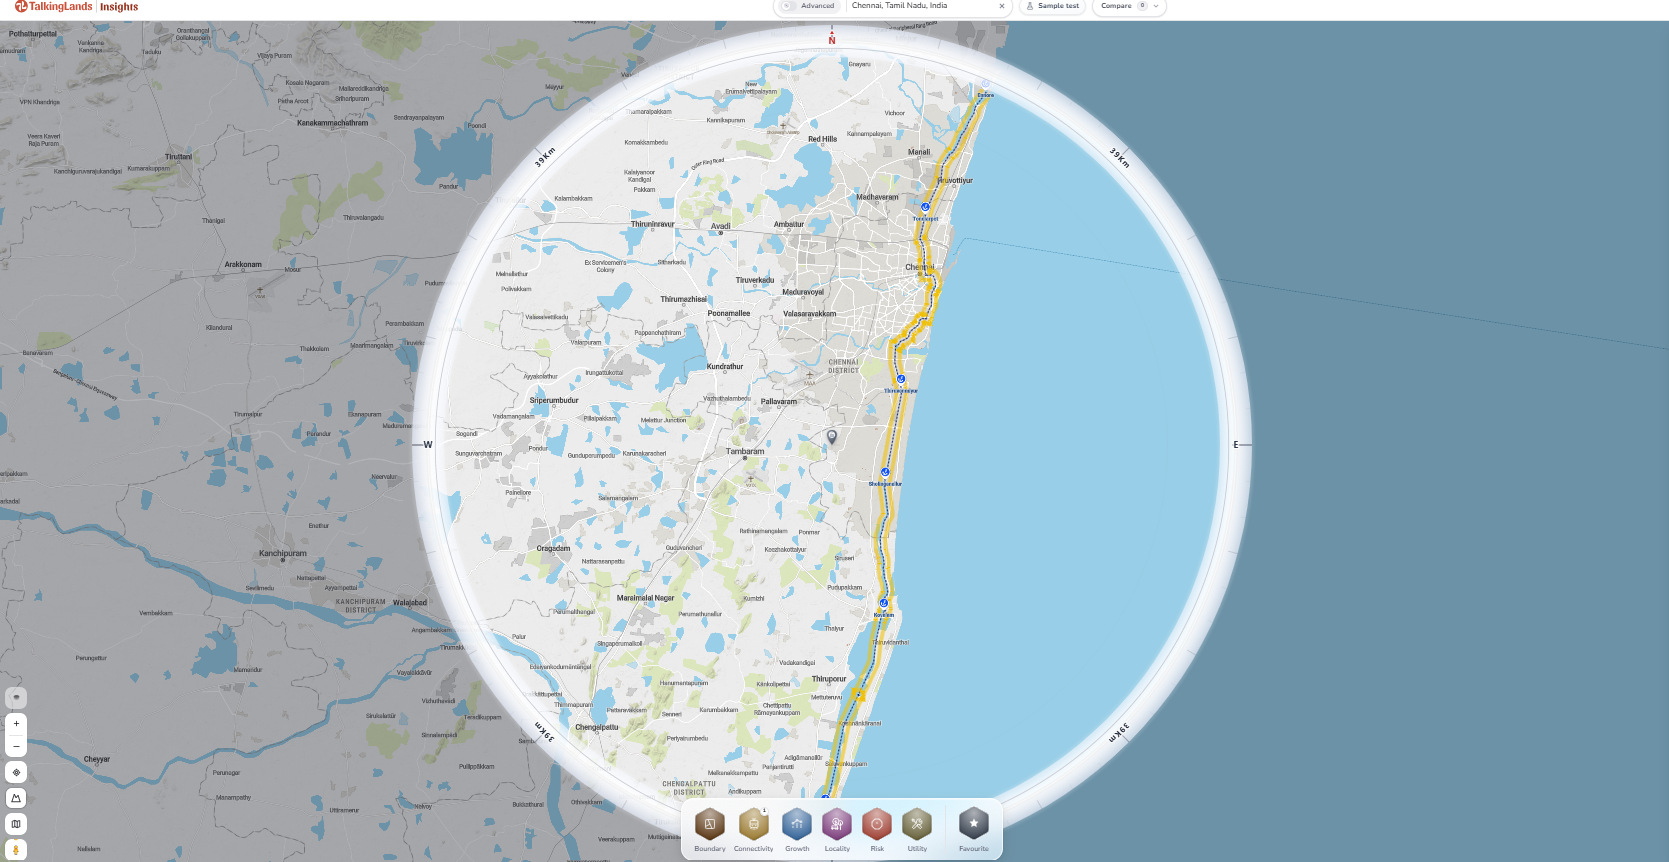Click the Kanakammachathram map label
This screenshot has width=1669, height=862.
coord(333,123)
